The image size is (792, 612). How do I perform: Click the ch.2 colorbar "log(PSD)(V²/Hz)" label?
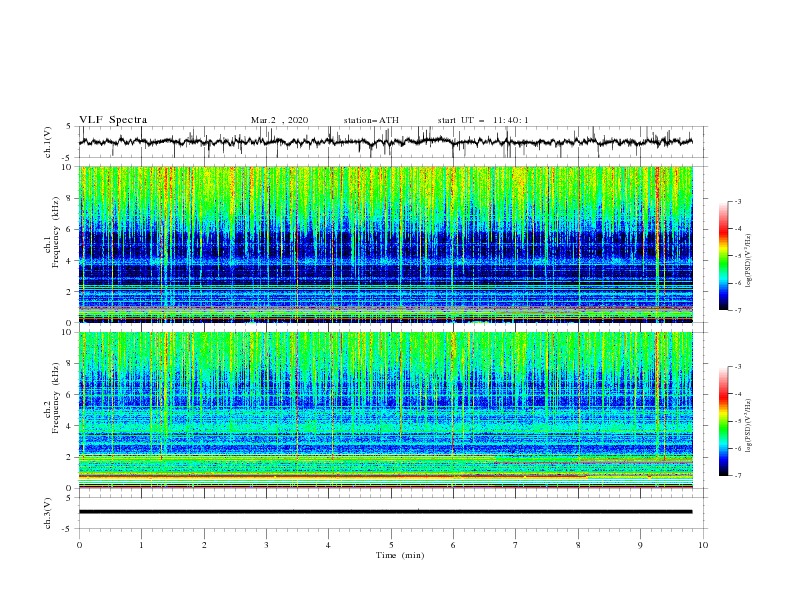(749, 426)
